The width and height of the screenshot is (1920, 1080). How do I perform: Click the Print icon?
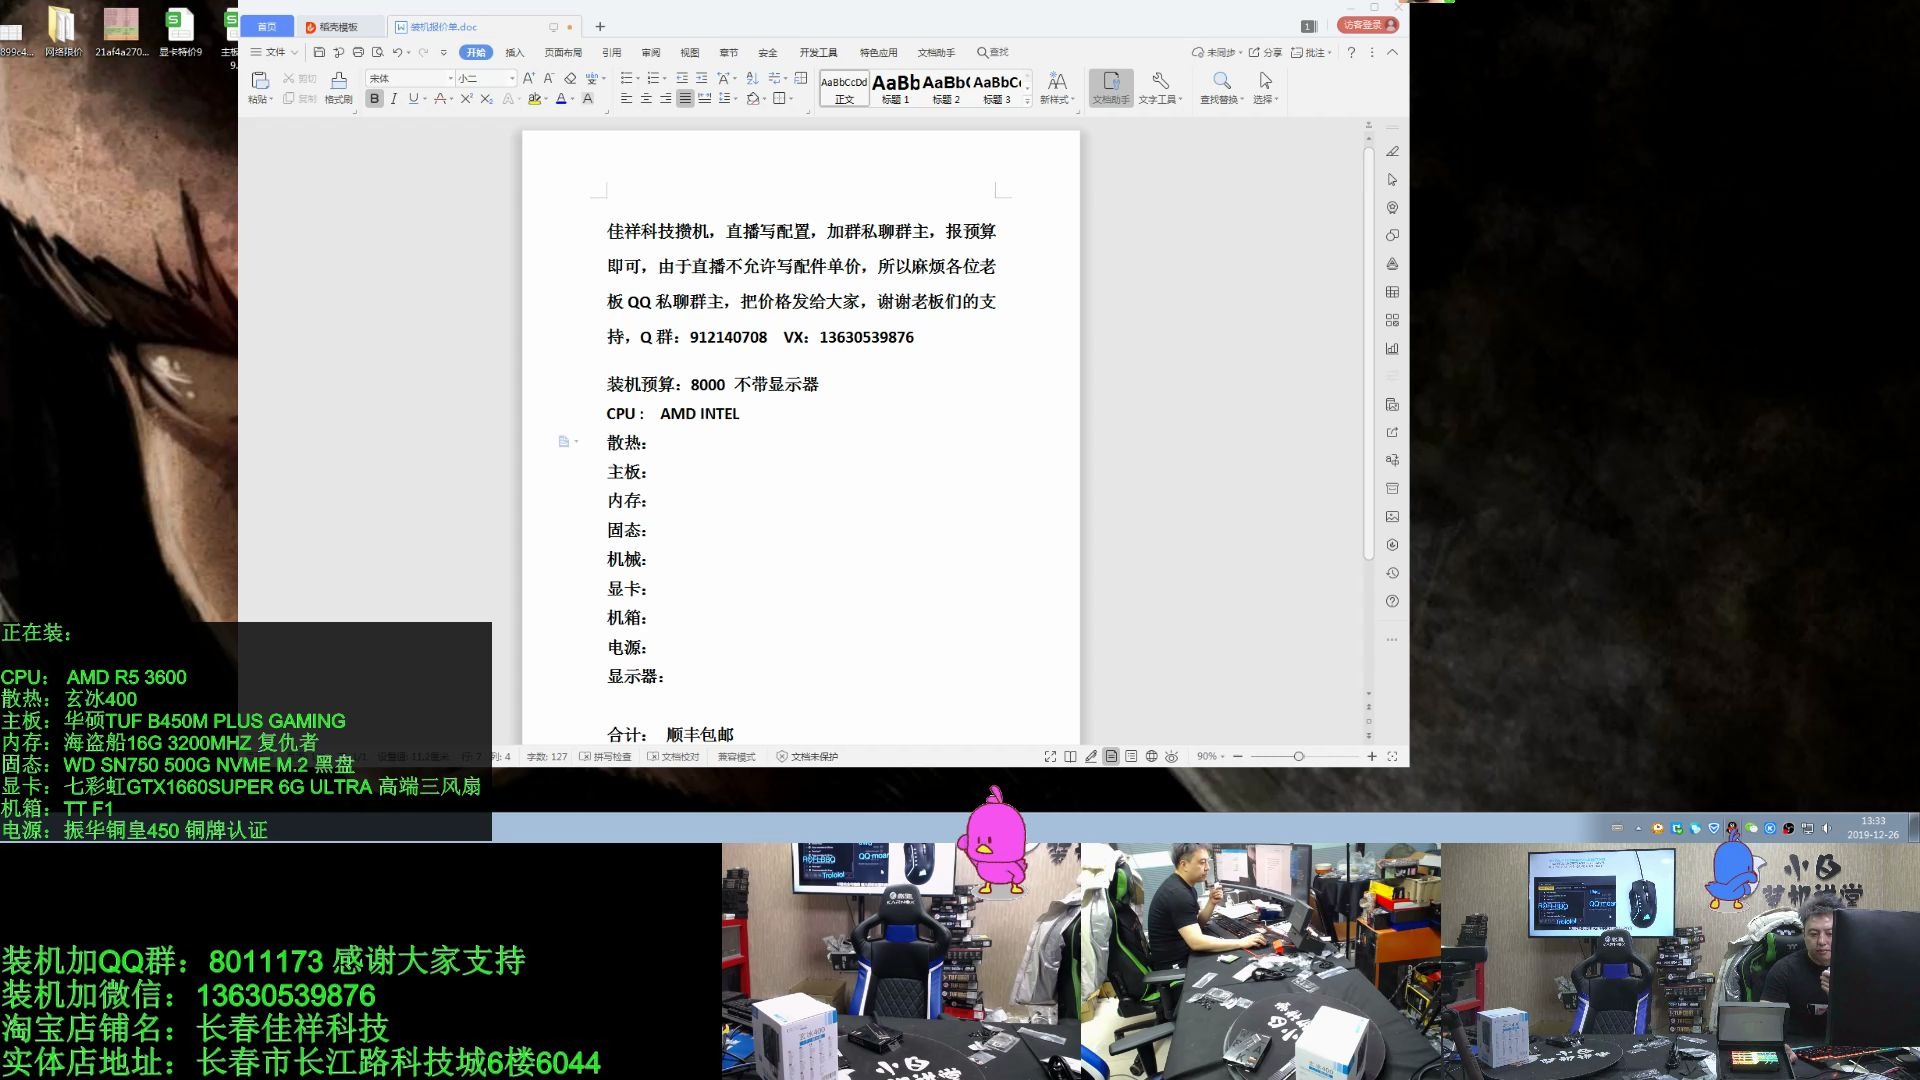[358, 52]
